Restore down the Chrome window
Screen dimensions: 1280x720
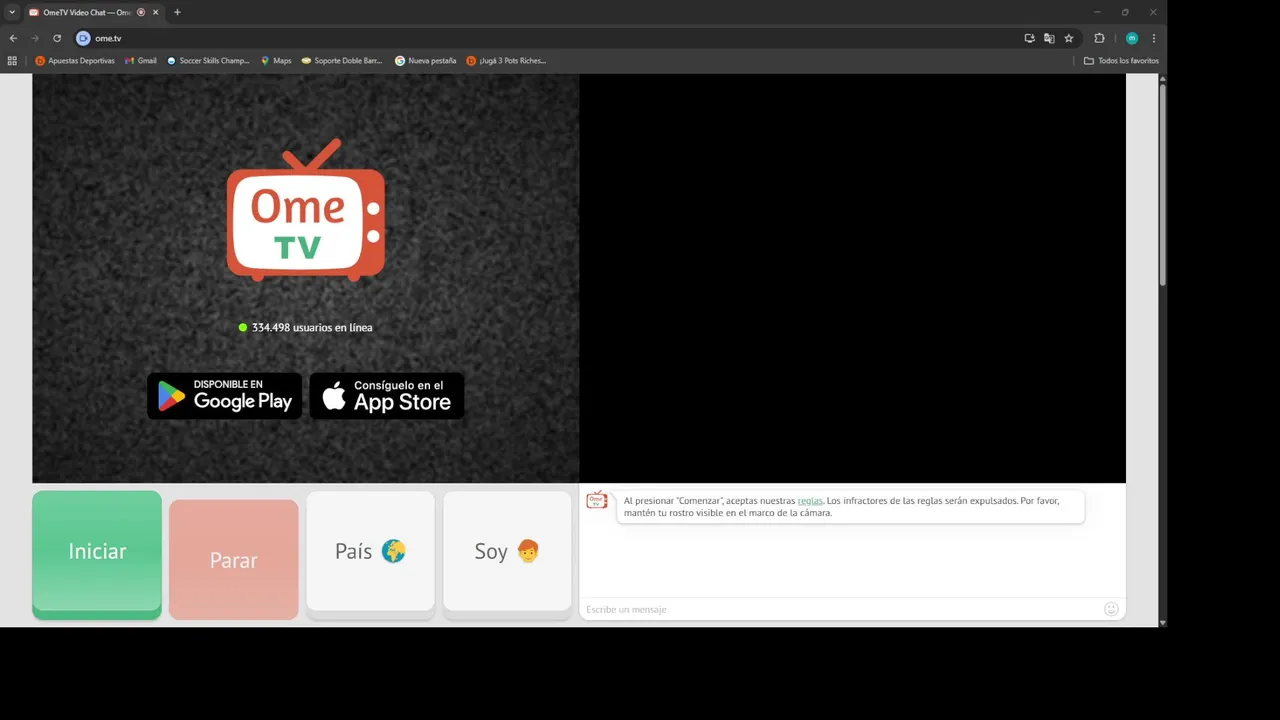(x=1125, y=12)
